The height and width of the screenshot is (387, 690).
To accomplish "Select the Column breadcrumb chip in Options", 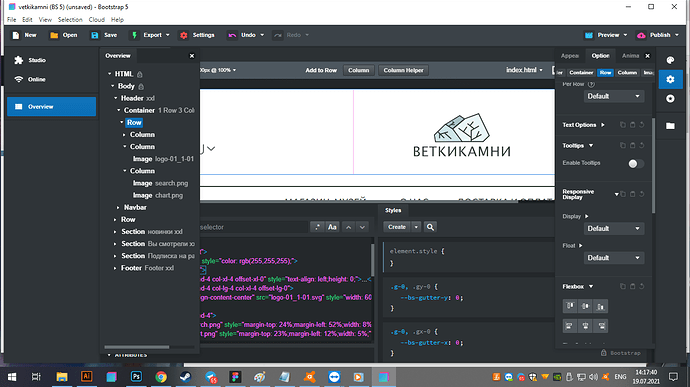I will pos(627,73).
